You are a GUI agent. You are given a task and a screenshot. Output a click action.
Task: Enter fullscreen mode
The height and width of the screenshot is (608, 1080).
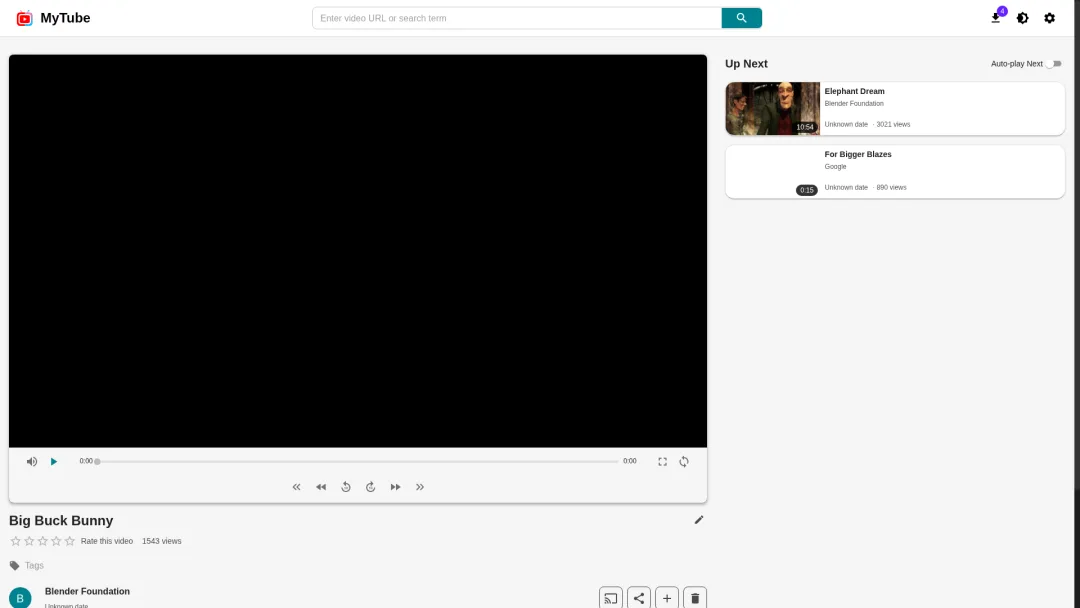point(662,461)
